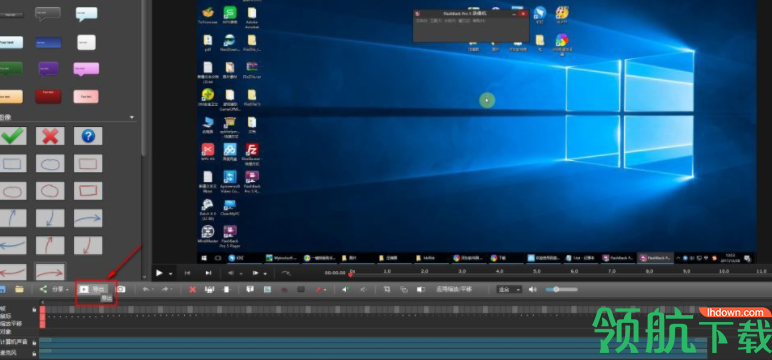Select the red right-pointing arrow image
772x360 pixels.
click(x=50, y=271)
